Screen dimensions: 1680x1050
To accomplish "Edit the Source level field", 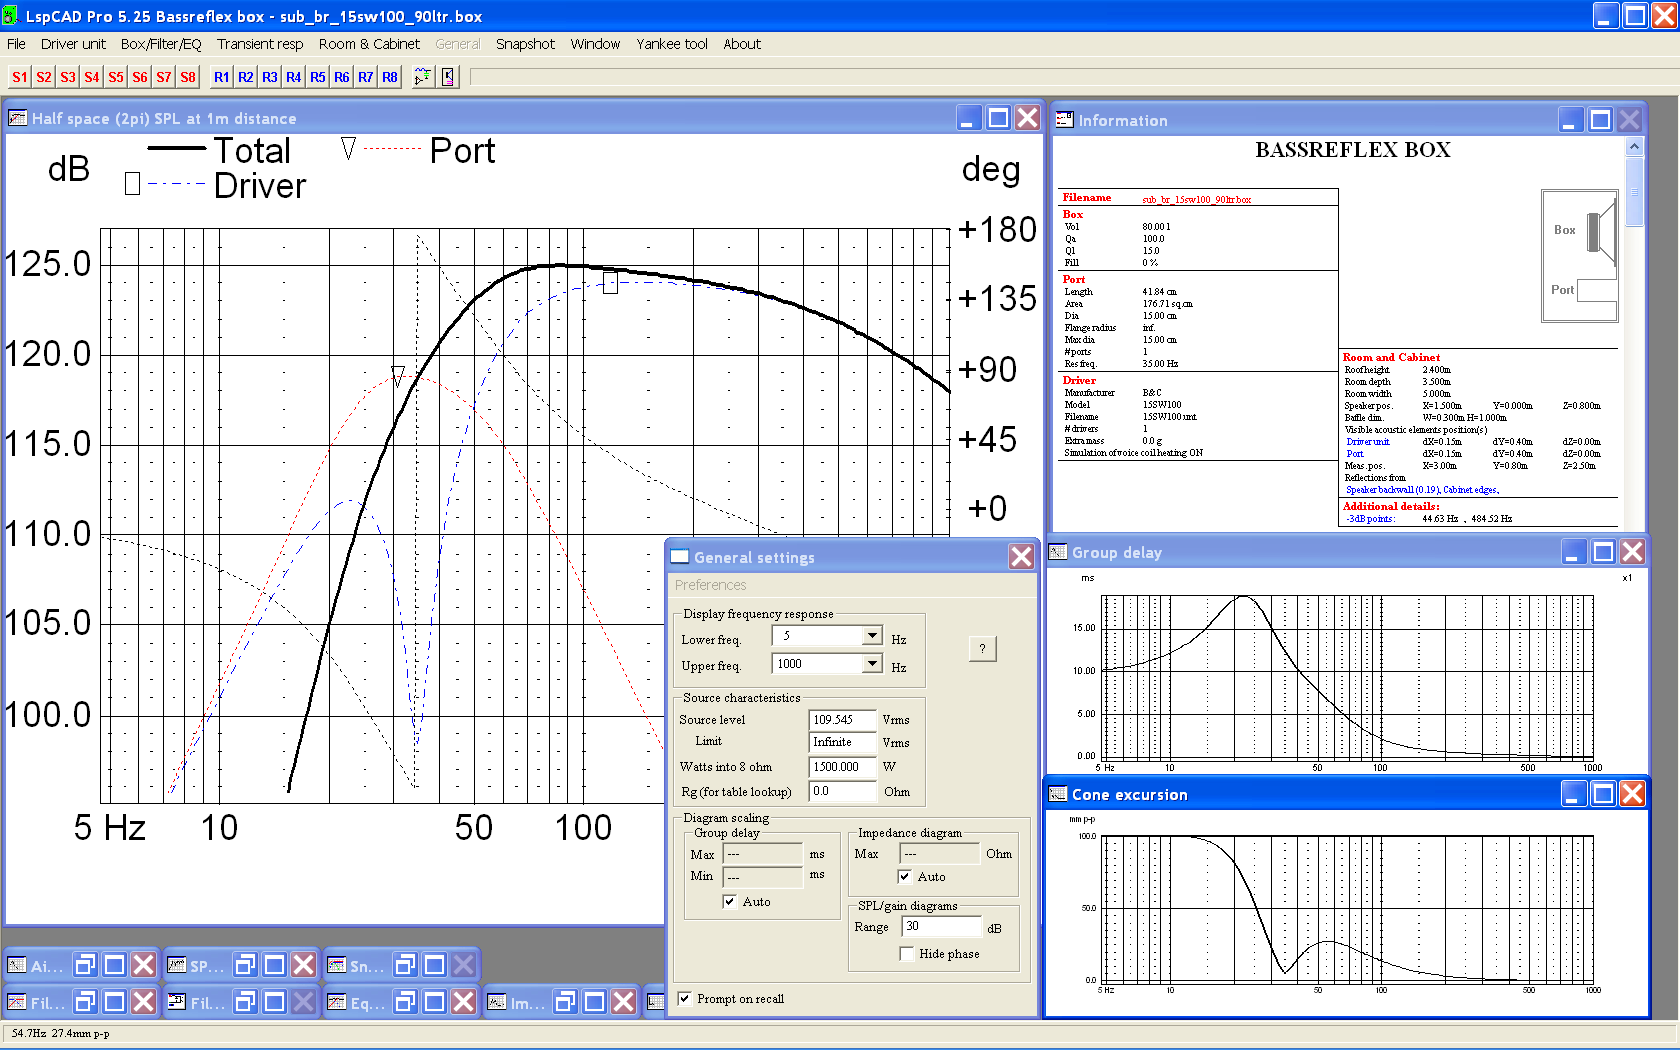I will [x=842, y=720].
